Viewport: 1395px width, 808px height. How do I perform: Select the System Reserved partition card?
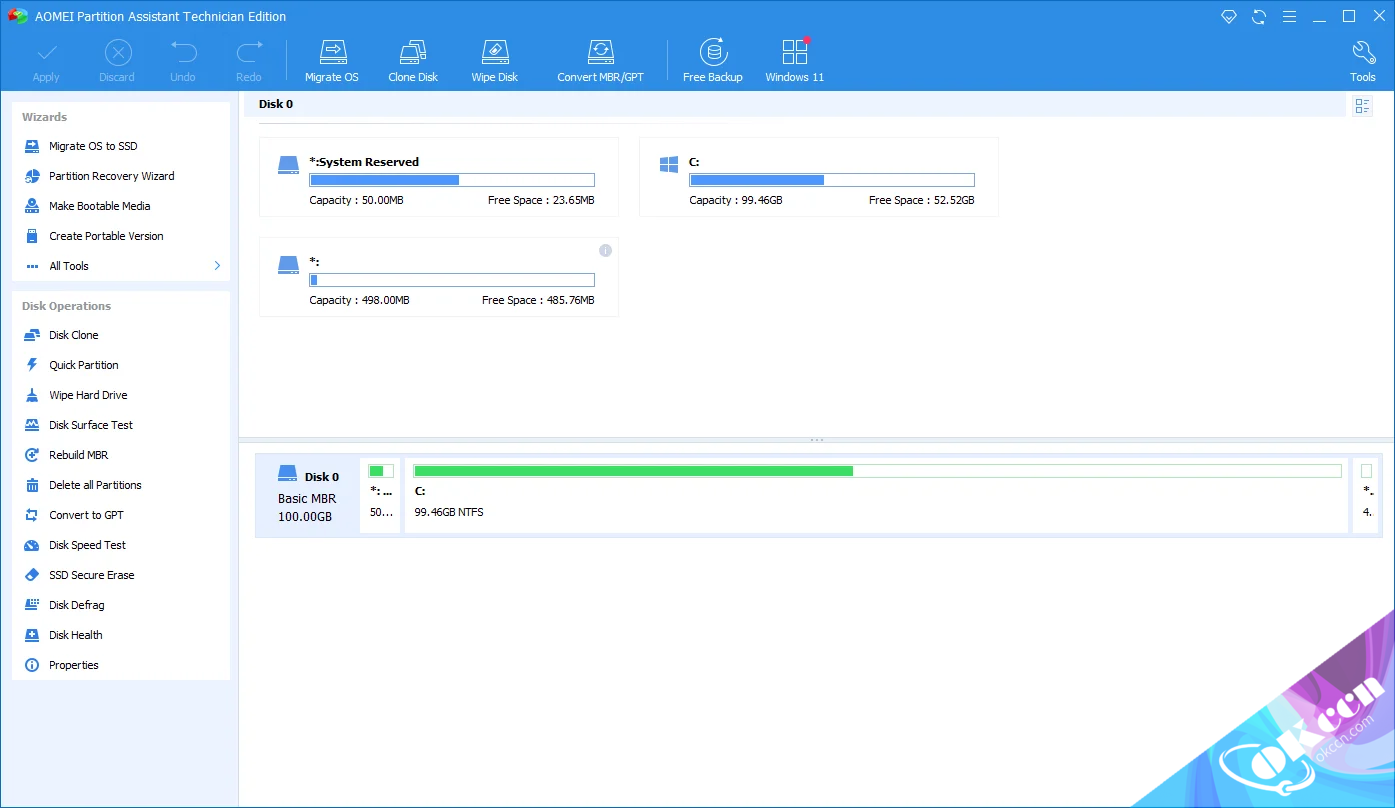point(439,177)
